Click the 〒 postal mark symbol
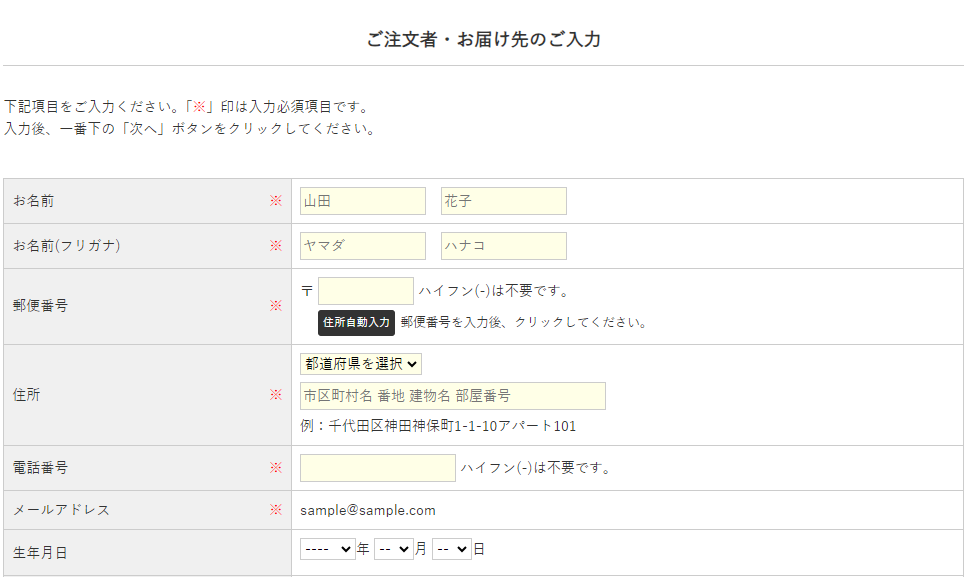This screenshot has width=969, height=577. tap(306, 291)
